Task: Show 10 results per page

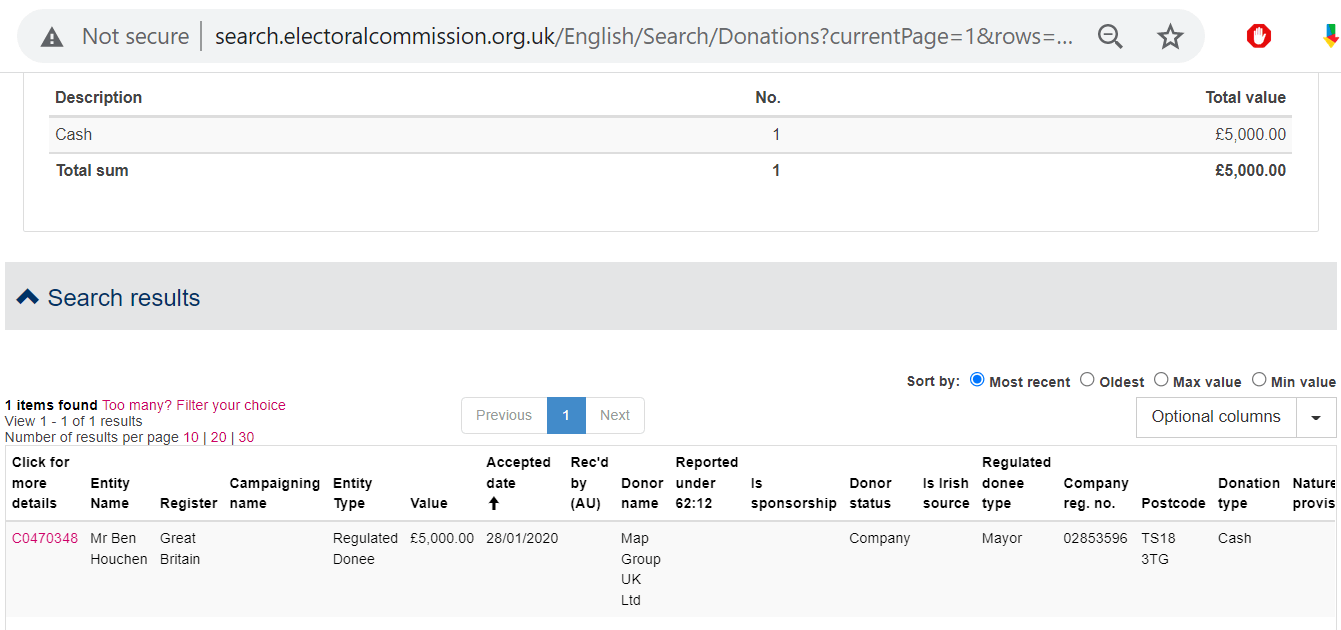Action: tap(191, 437)
